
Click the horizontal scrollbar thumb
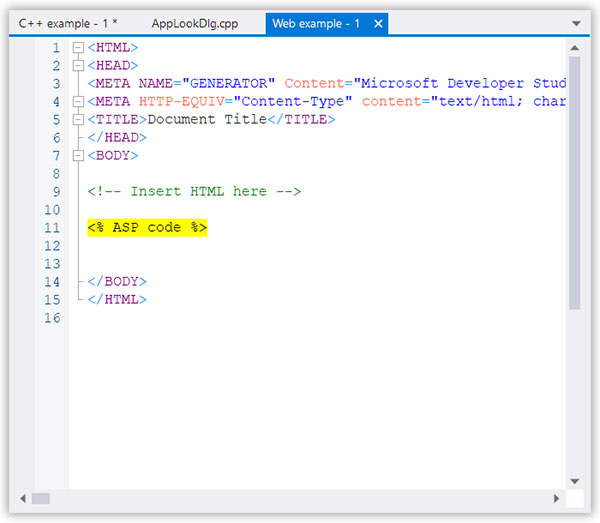tap(41, 498)
